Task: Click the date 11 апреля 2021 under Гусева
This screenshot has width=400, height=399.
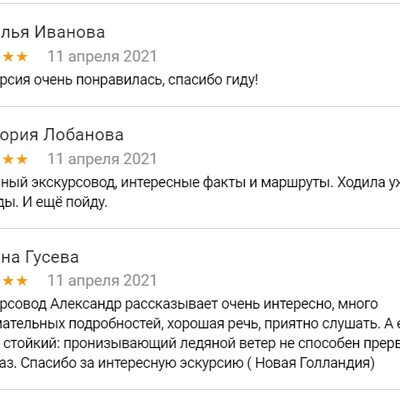Action: pos(102,281)
